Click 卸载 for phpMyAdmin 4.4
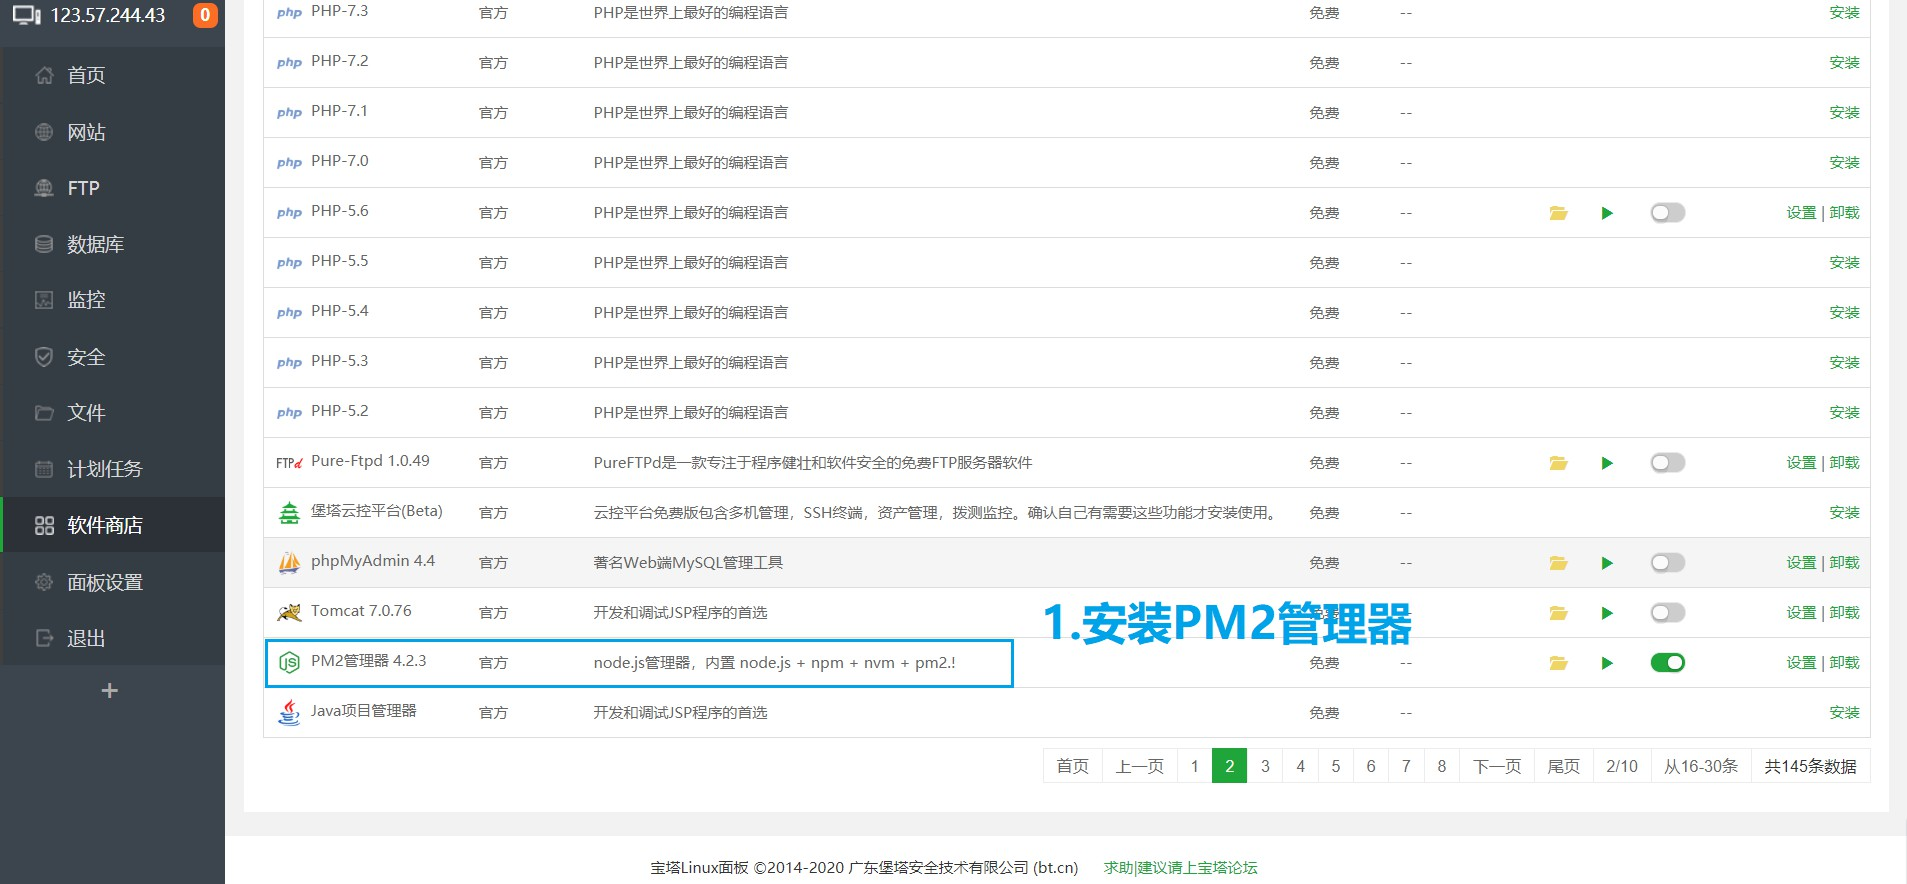 1845,563
